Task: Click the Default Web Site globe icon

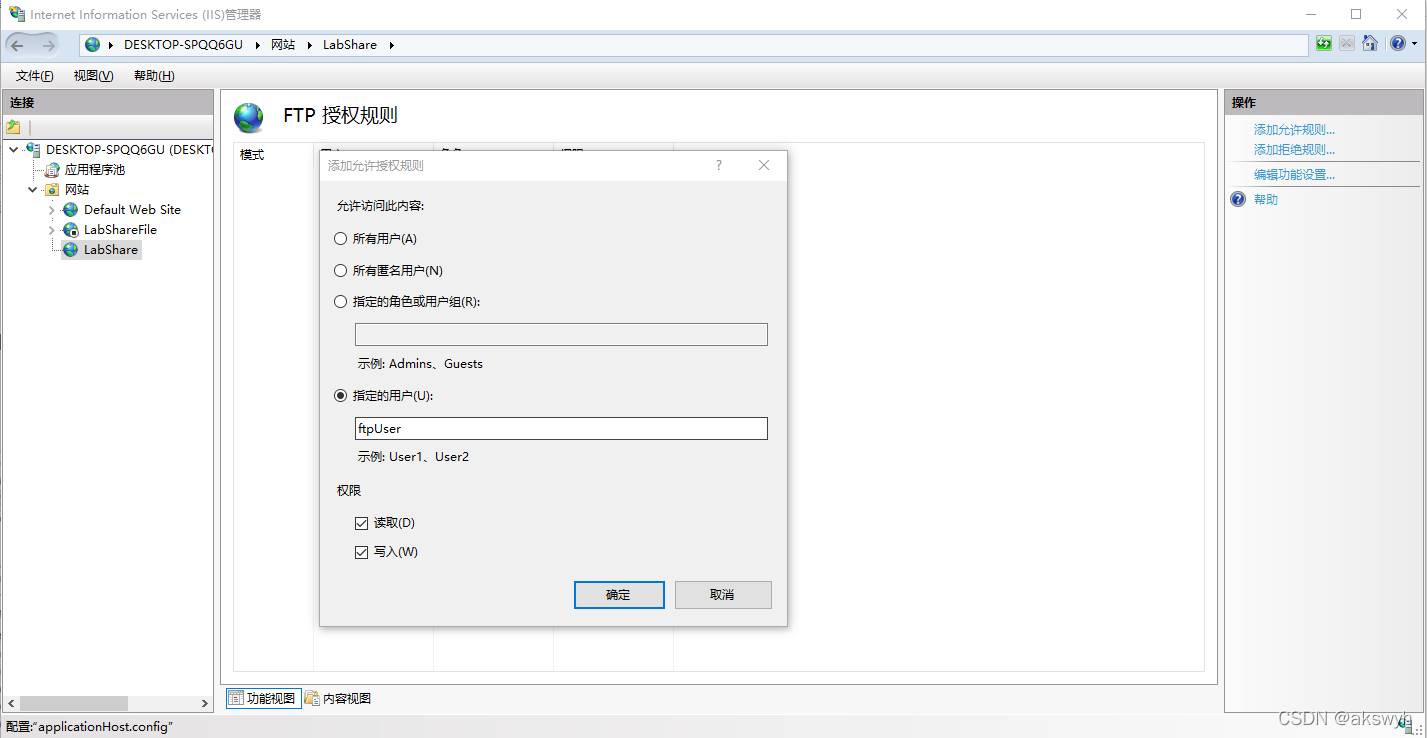Action: coord(70,210)
